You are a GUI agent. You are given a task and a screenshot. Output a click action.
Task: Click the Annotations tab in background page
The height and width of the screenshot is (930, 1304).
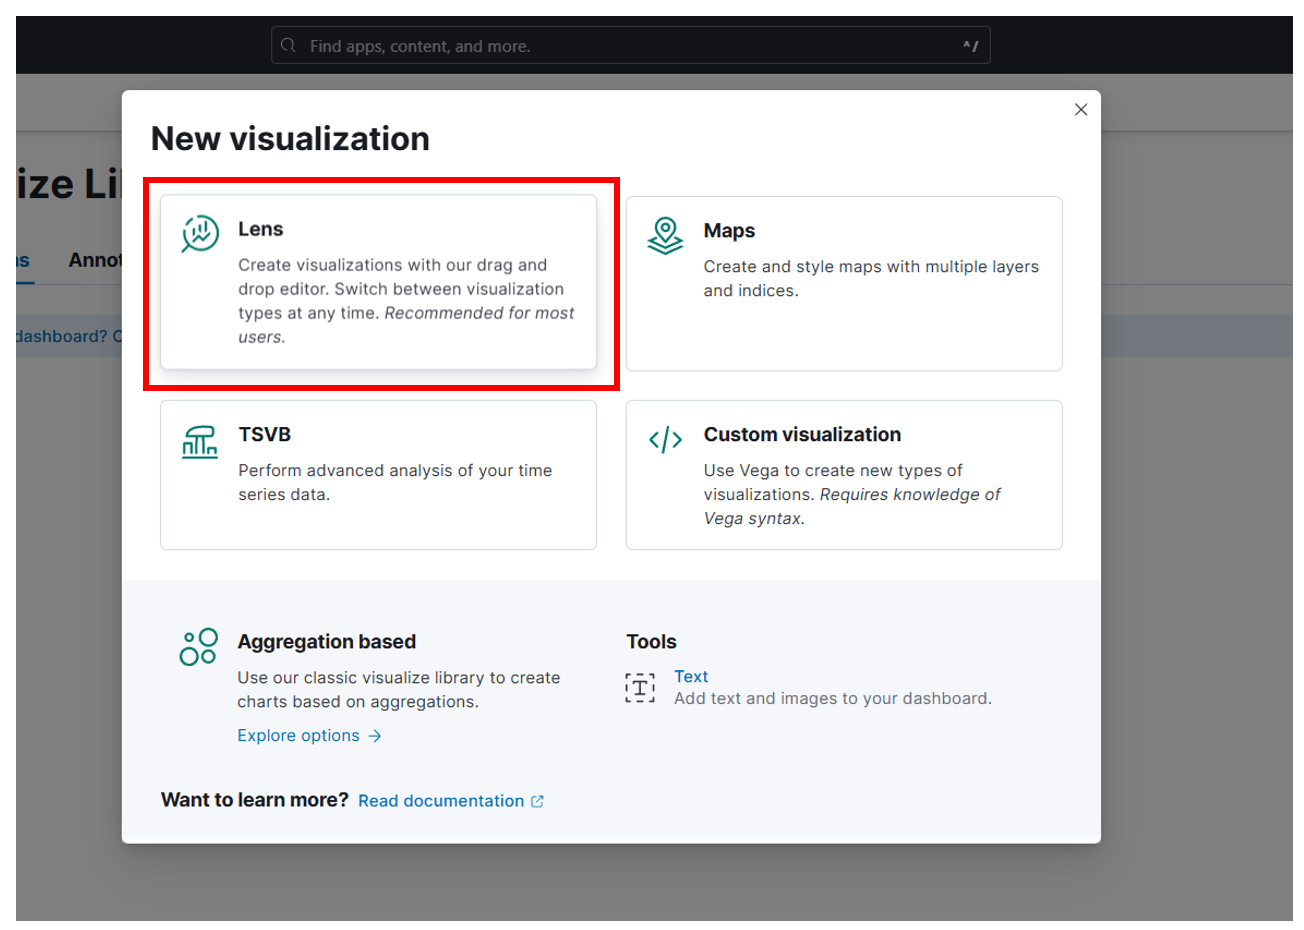[95, 260]
